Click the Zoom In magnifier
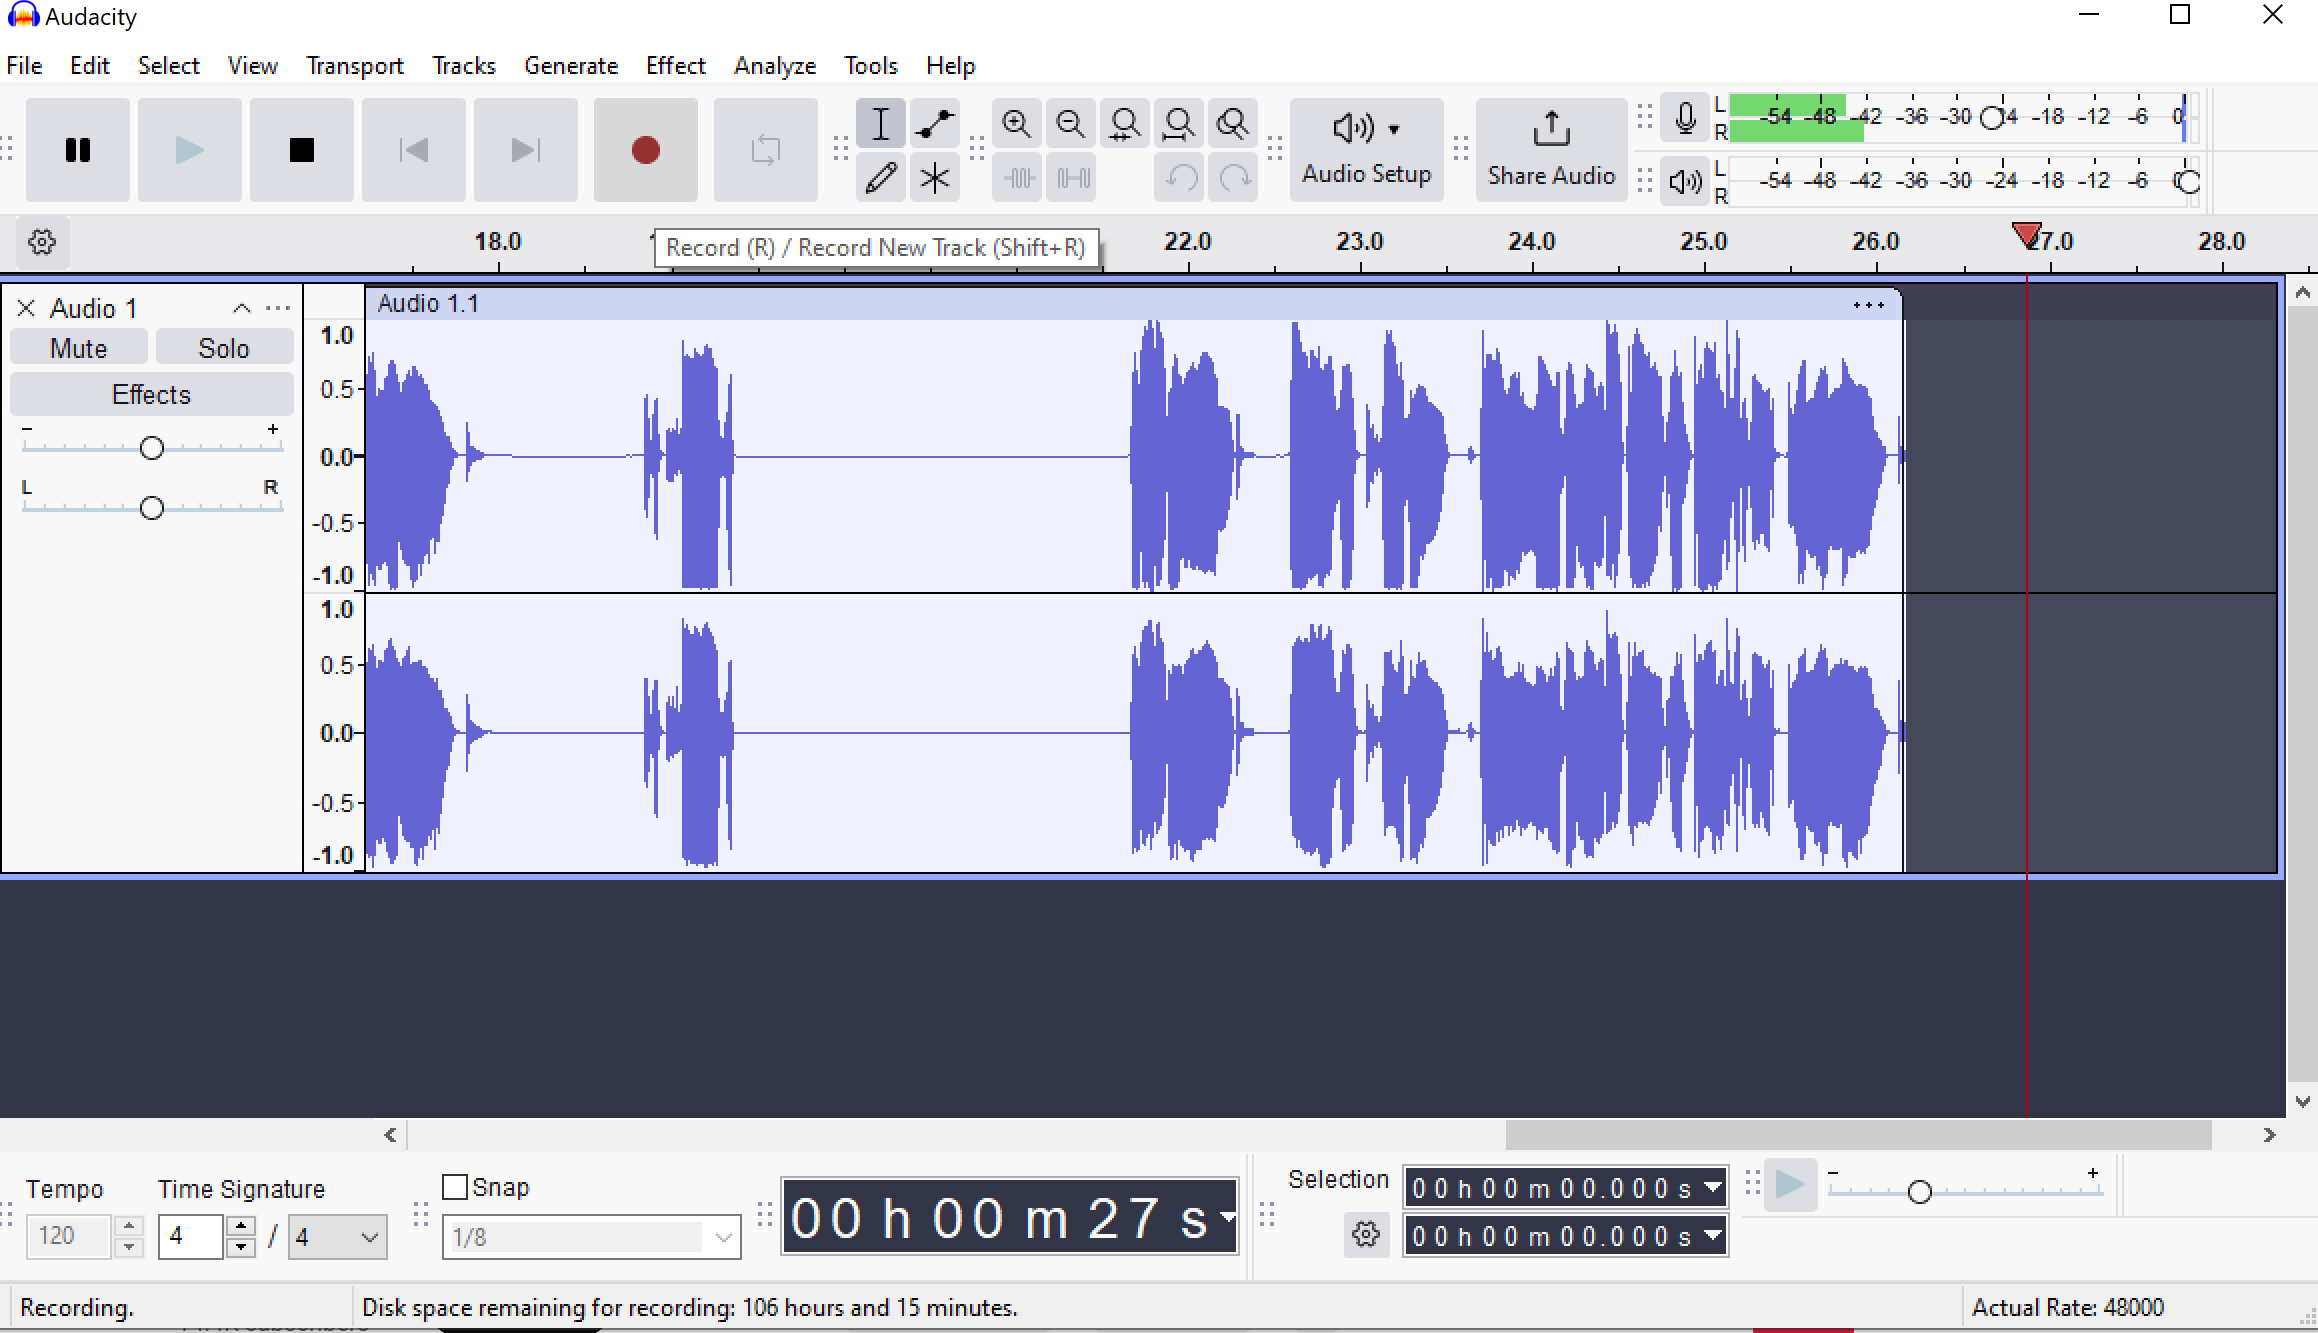This screenshot has width=2318, height=1333. (x=1017, y=124)
